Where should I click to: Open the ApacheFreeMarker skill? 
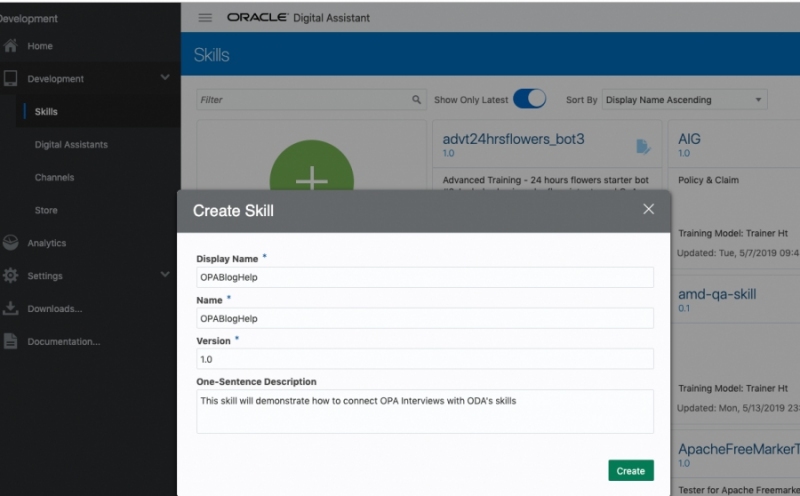[739, 449]
